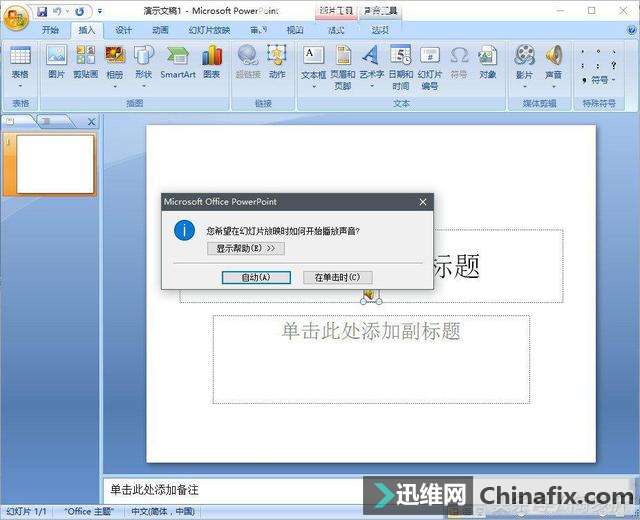Click status bar text 幻灯片 1/1

click(27, 511)
